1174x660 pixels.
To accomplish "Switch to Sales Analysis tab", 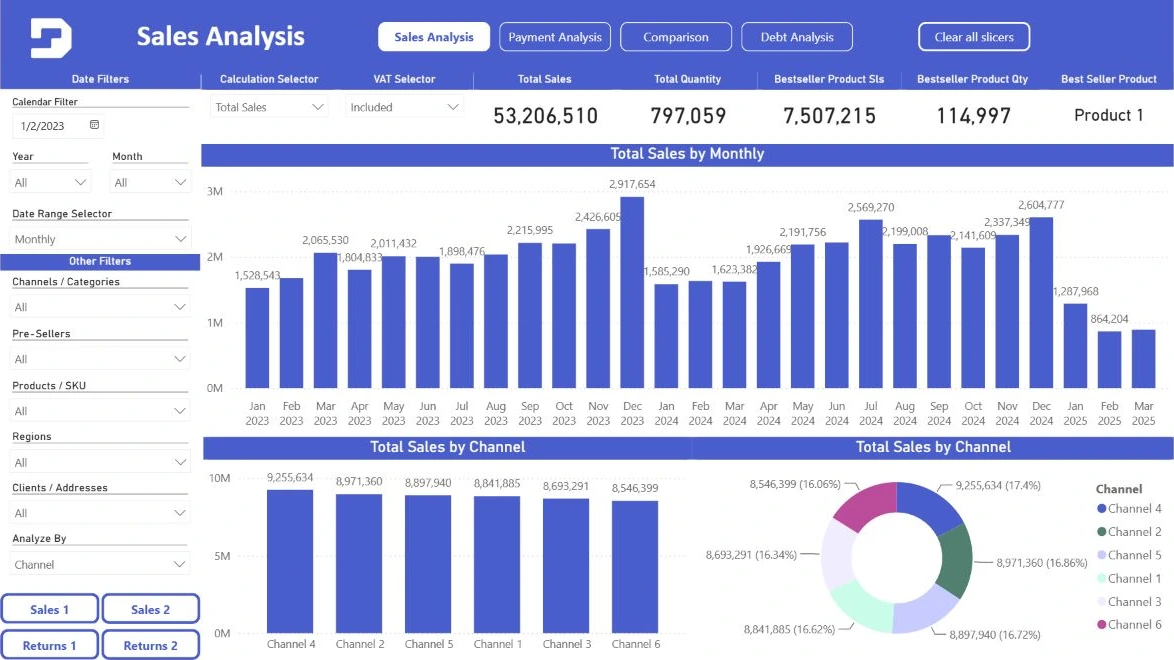I will coord(434,37).
